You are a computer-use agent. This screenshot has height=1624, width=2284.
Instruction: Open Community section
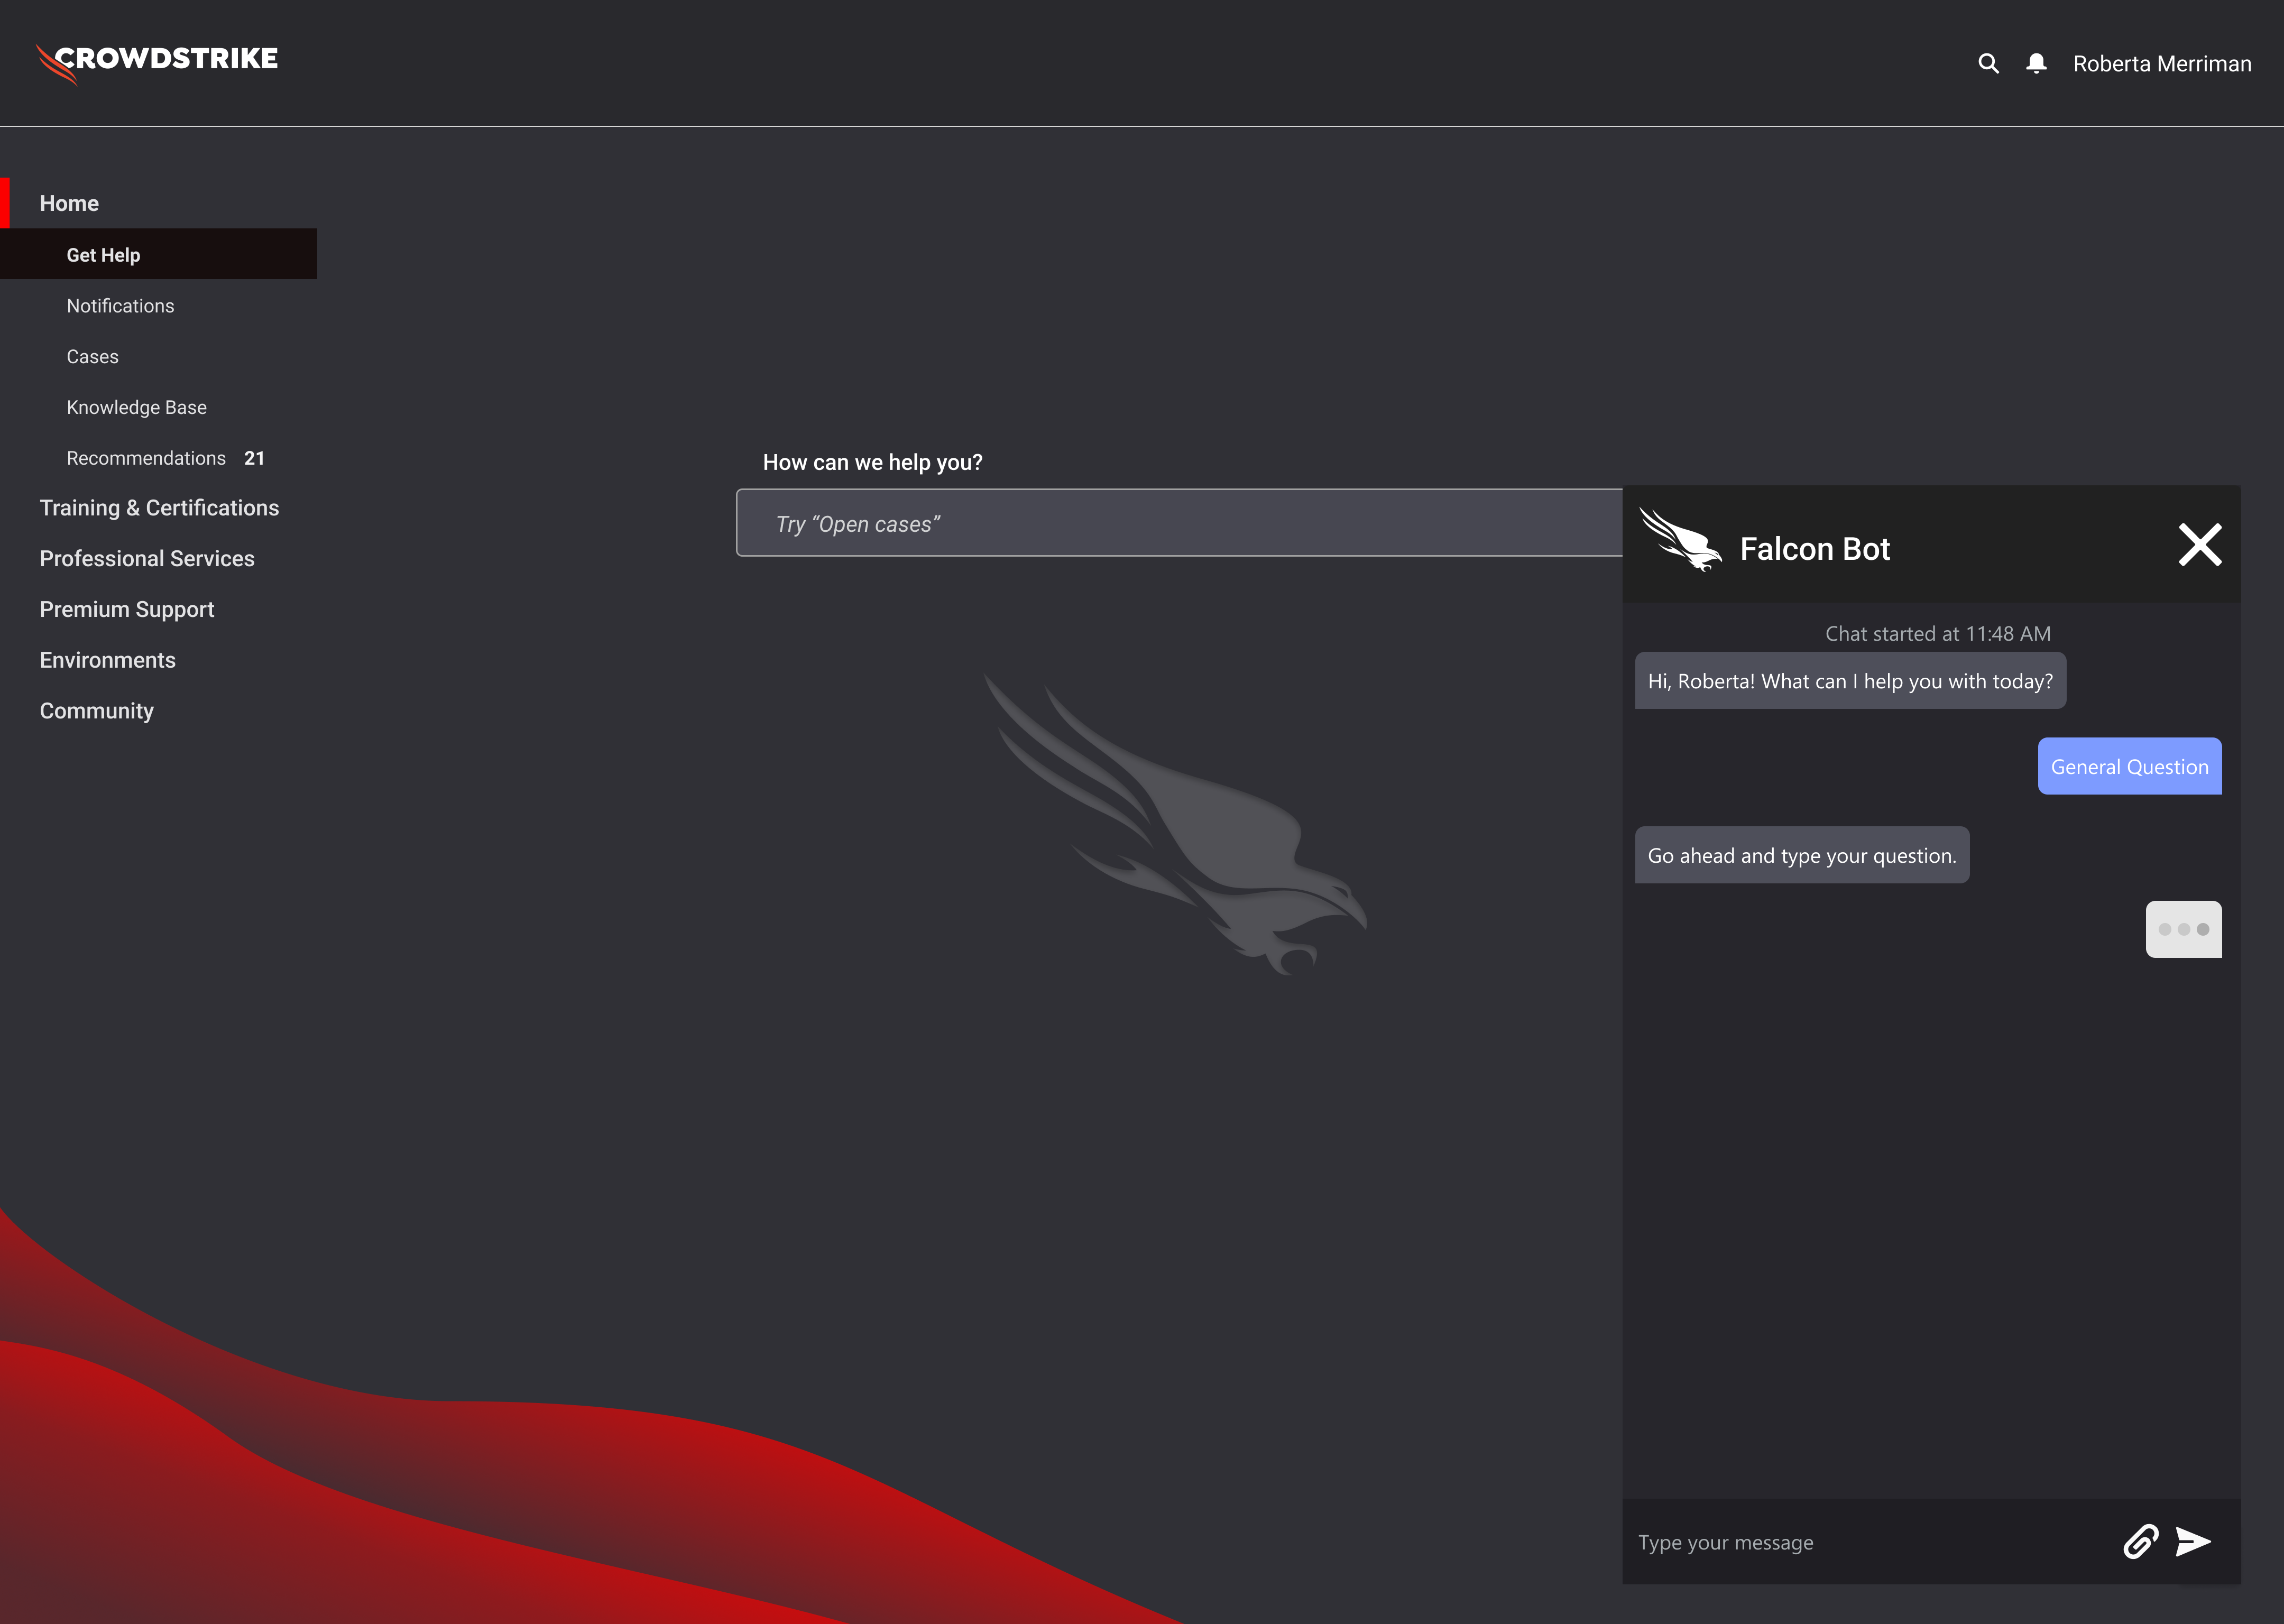click(x=96, y=711)
